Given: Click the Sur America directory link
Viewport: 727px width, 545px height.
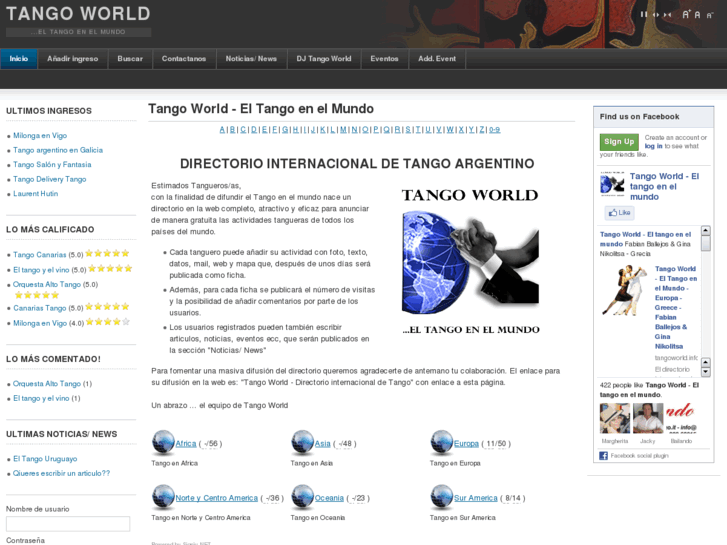Looking at the screenshot, I should point(476,498).
